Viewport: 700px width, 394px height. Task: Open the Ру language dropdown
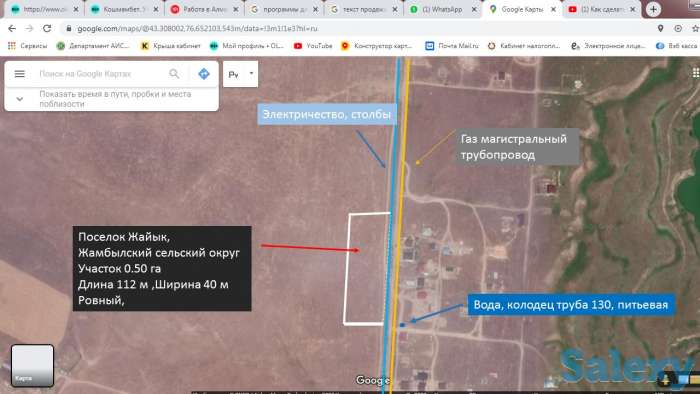coord(241,74)
